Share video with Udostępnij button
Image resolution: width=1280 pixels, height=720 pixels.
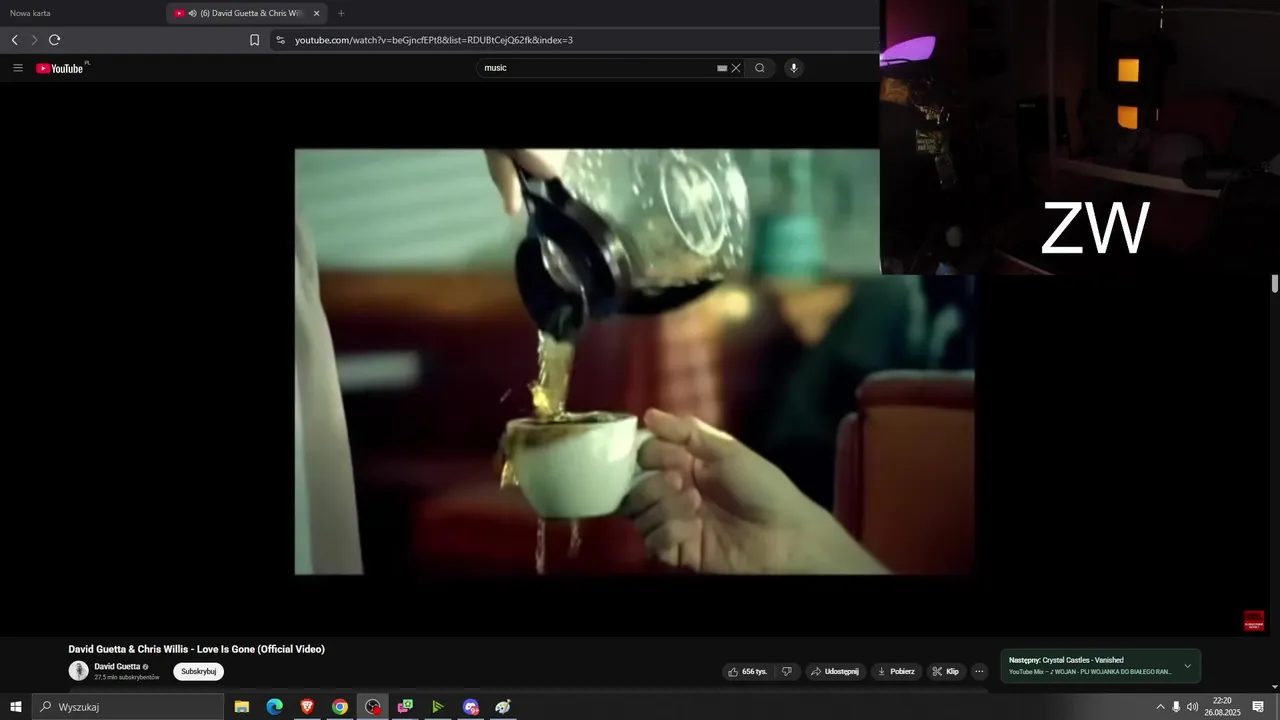click(x=834, y=671)
